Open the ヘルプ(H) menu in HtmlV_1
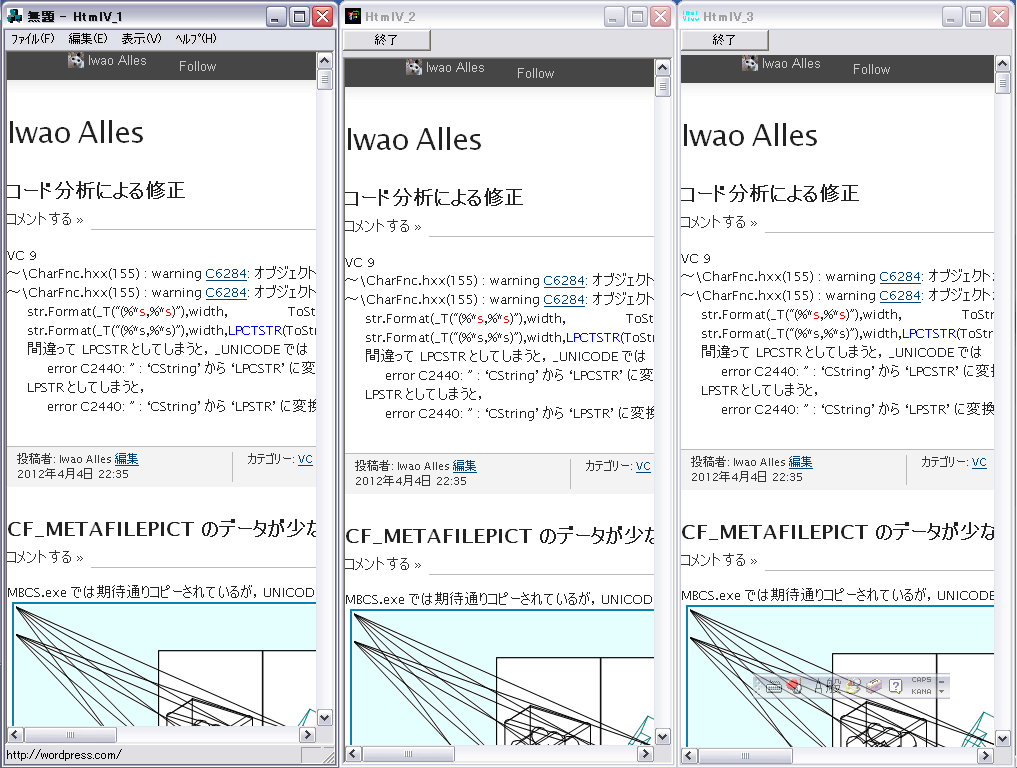The height and width of the screenshot is (768, 1017). pos(196,39)
